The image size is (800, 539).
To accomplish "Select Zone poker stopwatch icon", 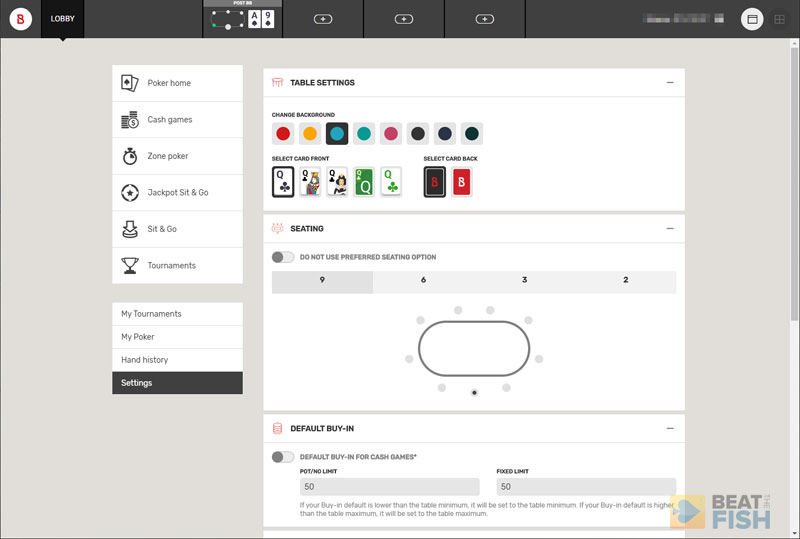I will pyautogui.click(x=130, y=156).
